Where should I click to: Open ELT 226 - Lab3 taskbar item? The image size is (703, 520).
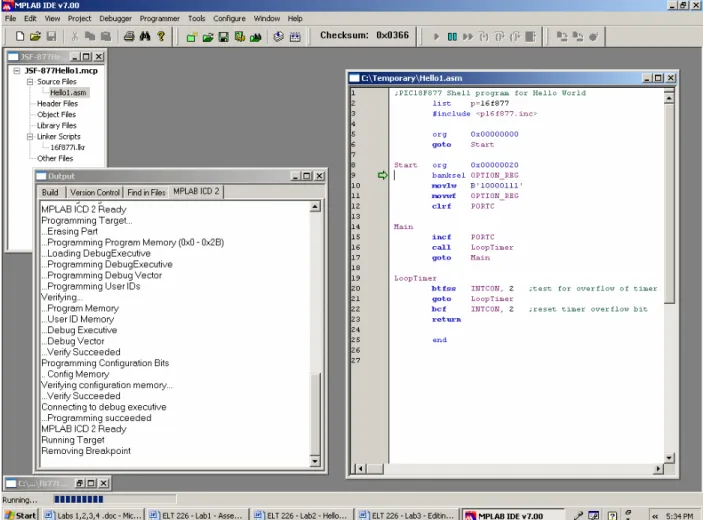tap(408, 516)
